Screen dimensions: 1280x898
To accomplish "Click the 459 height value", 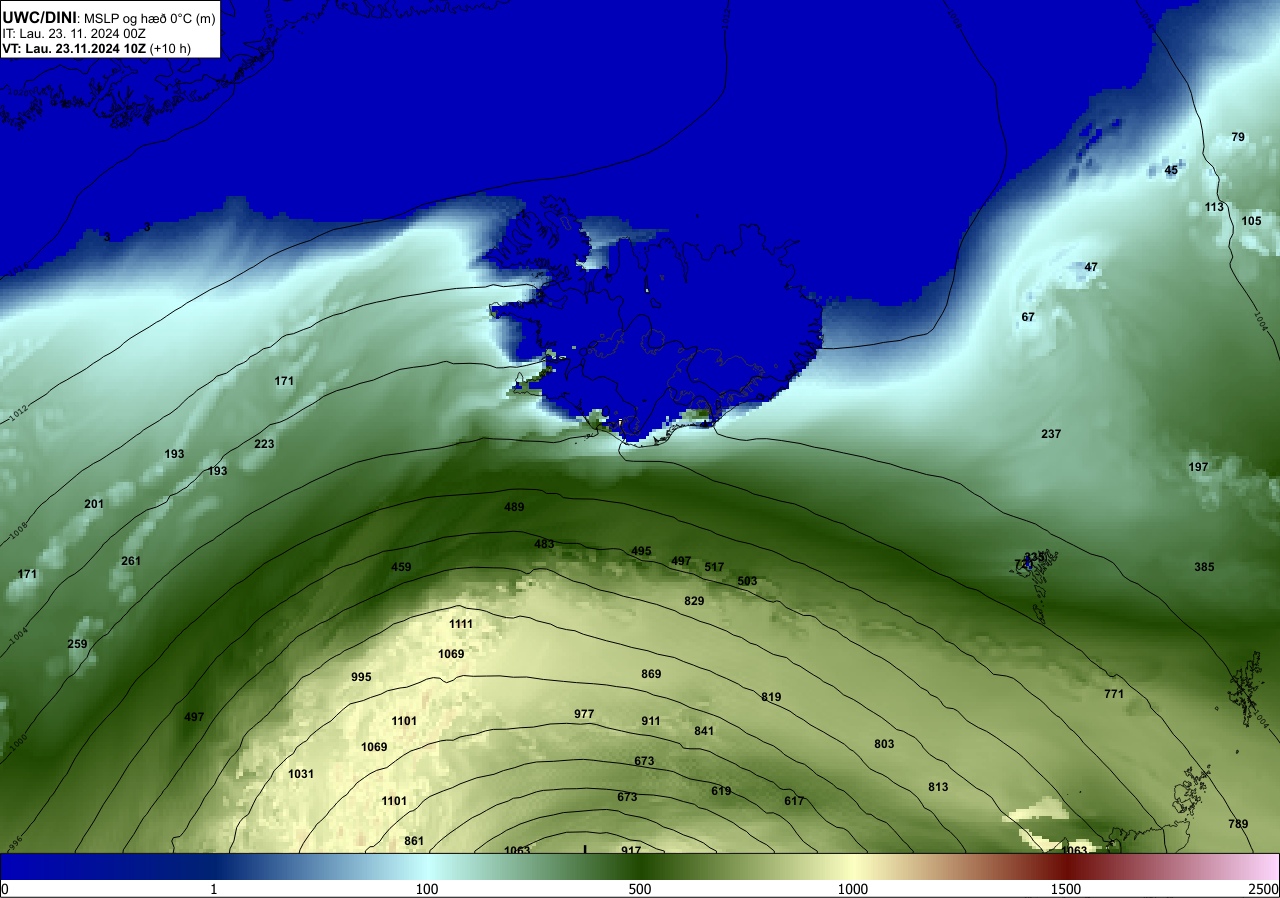I will click(x=401, y=567).
